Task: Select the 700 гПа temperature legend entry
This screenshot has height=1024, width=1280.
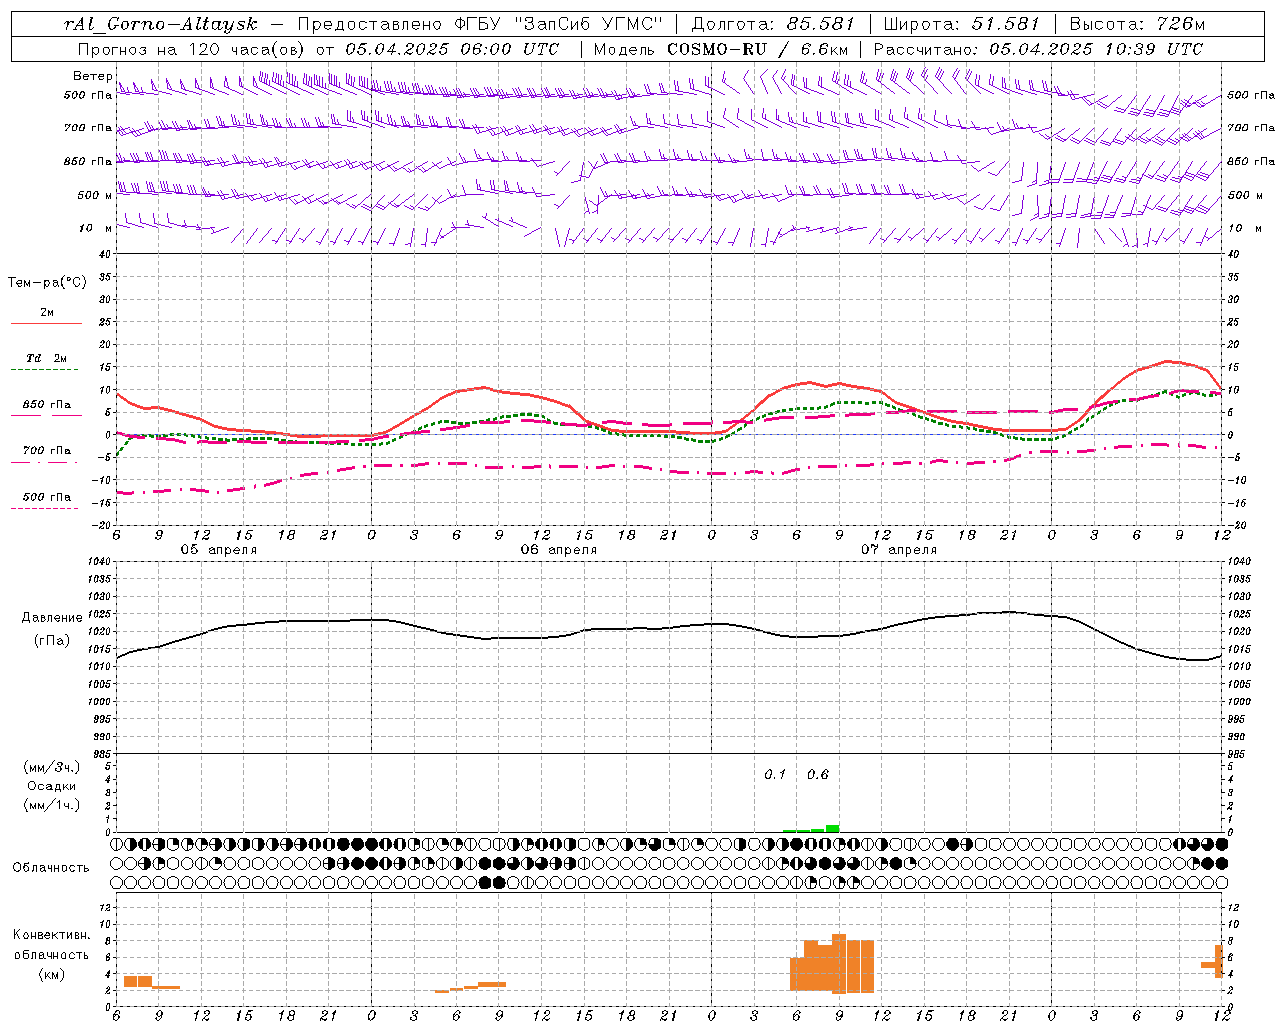Action: (x=47, y=451)
